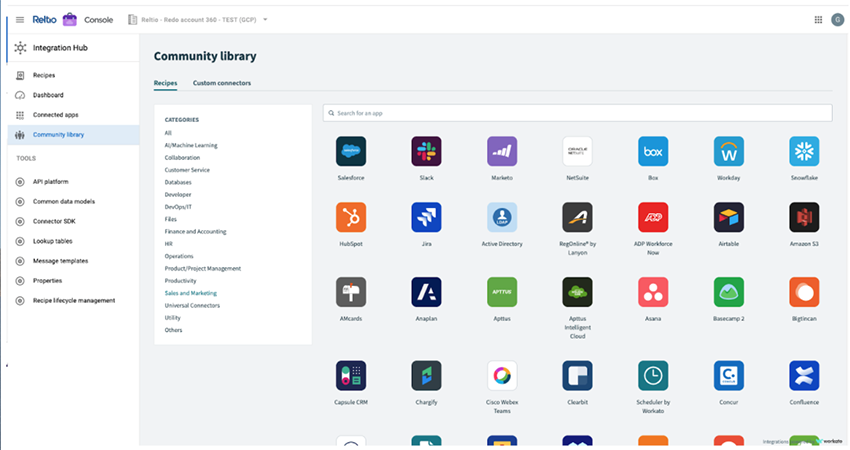Open Common data models tool

pos(73,202)
